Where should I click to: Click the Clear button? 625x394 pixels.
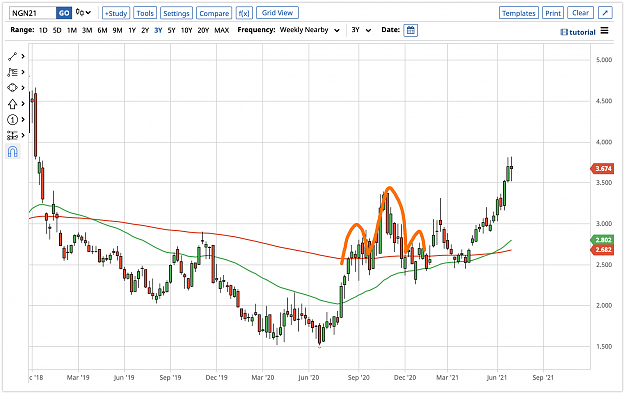pyautogui.click(x=580, y=13)
